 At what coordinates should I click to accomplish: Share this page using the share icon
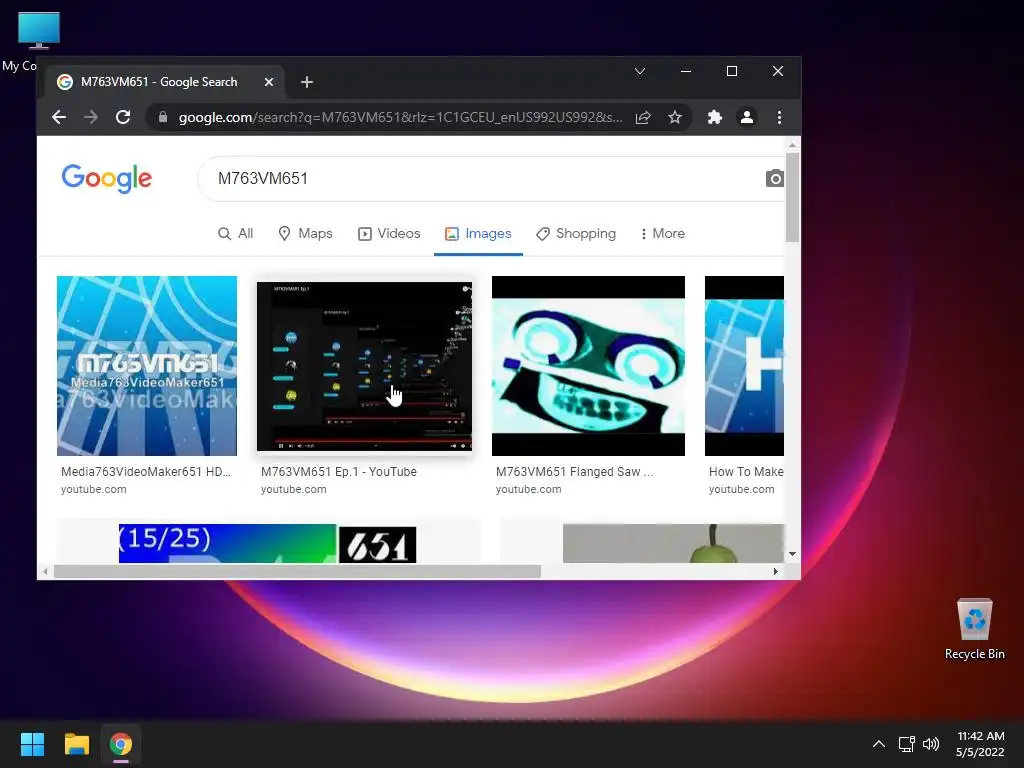[x=643, y=118]
